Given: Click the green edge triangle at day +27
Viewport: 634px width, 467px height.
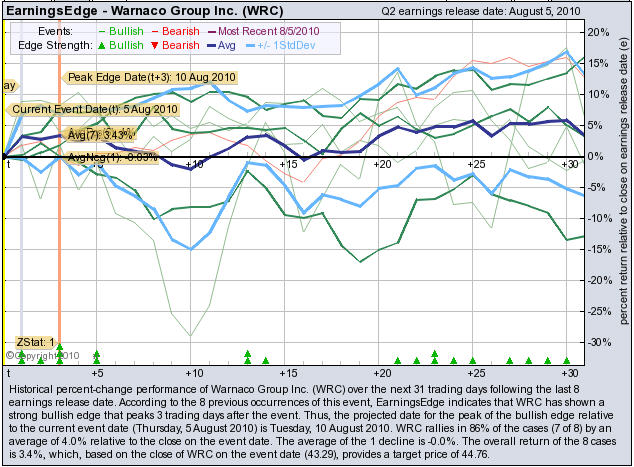Looking at the screenshot, I should [x=509, y=360].
